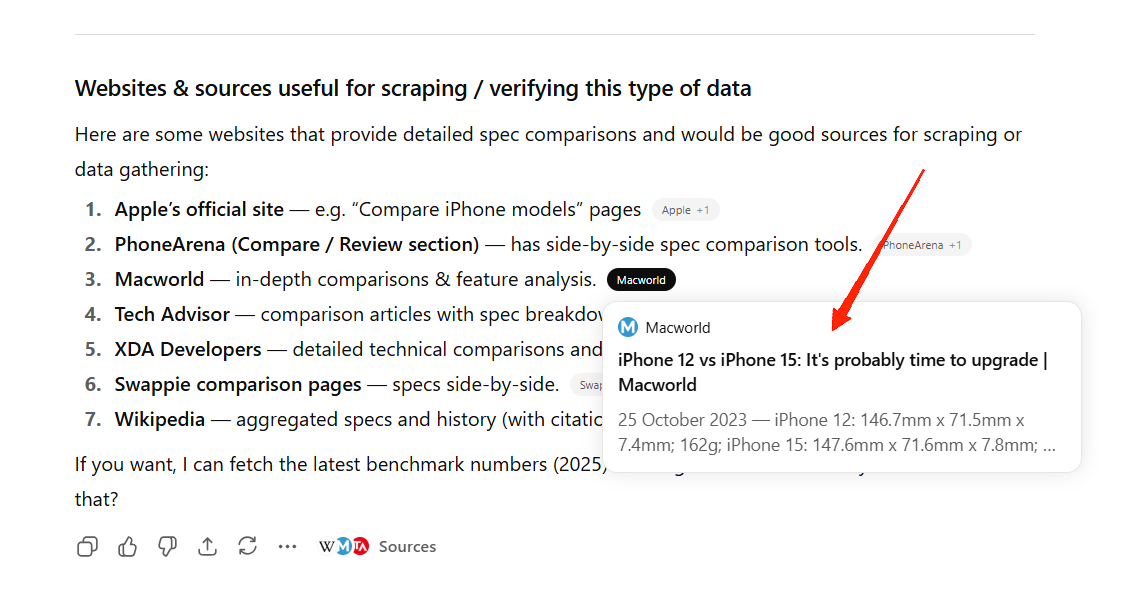Click the blue Macworld favicon near Sources
This screenshot has width=1132, height=616.
coord(344,546)
